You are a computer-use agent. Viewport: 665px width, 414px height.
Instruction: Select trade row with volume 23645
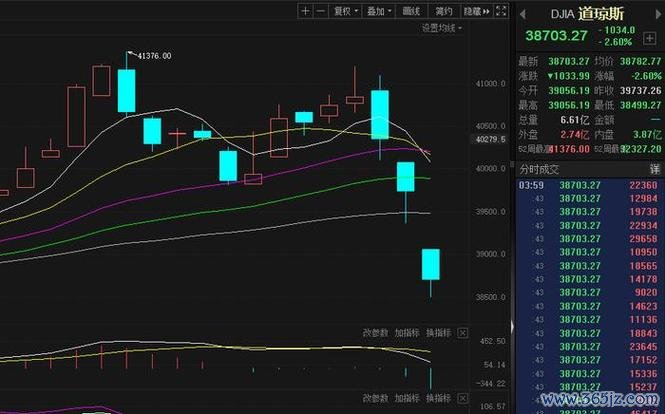tap(590, 347)
